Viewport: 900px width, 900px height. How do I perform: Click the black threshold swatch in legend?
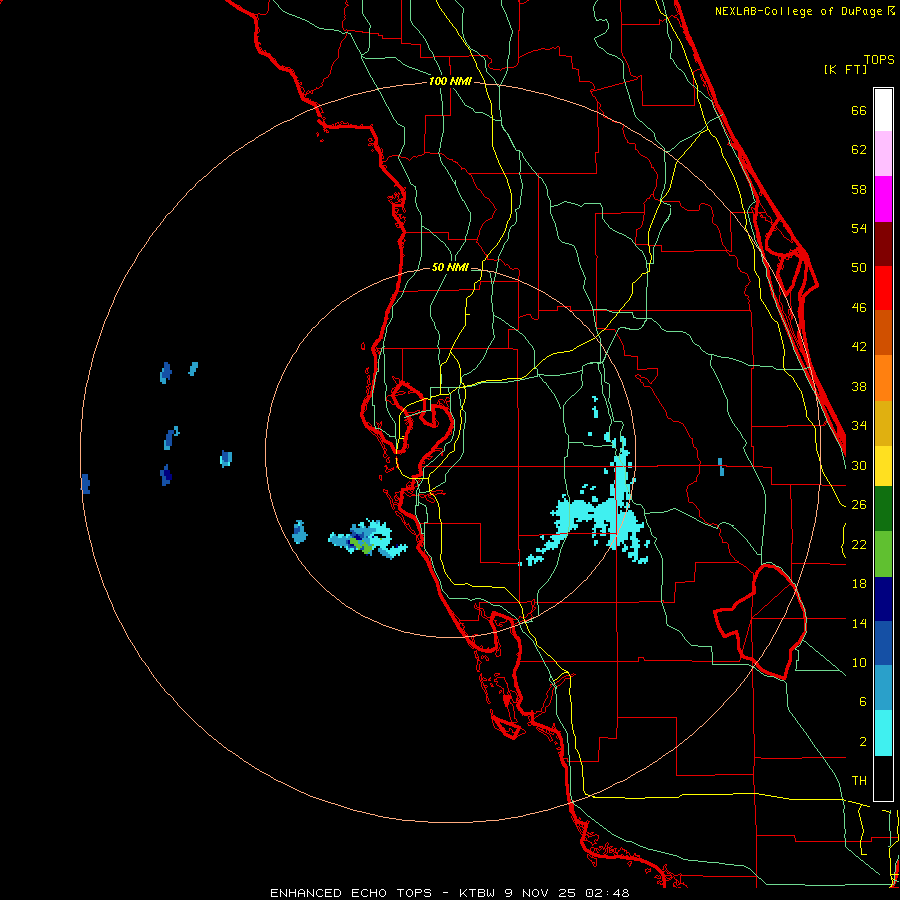(x=883, y=778)
